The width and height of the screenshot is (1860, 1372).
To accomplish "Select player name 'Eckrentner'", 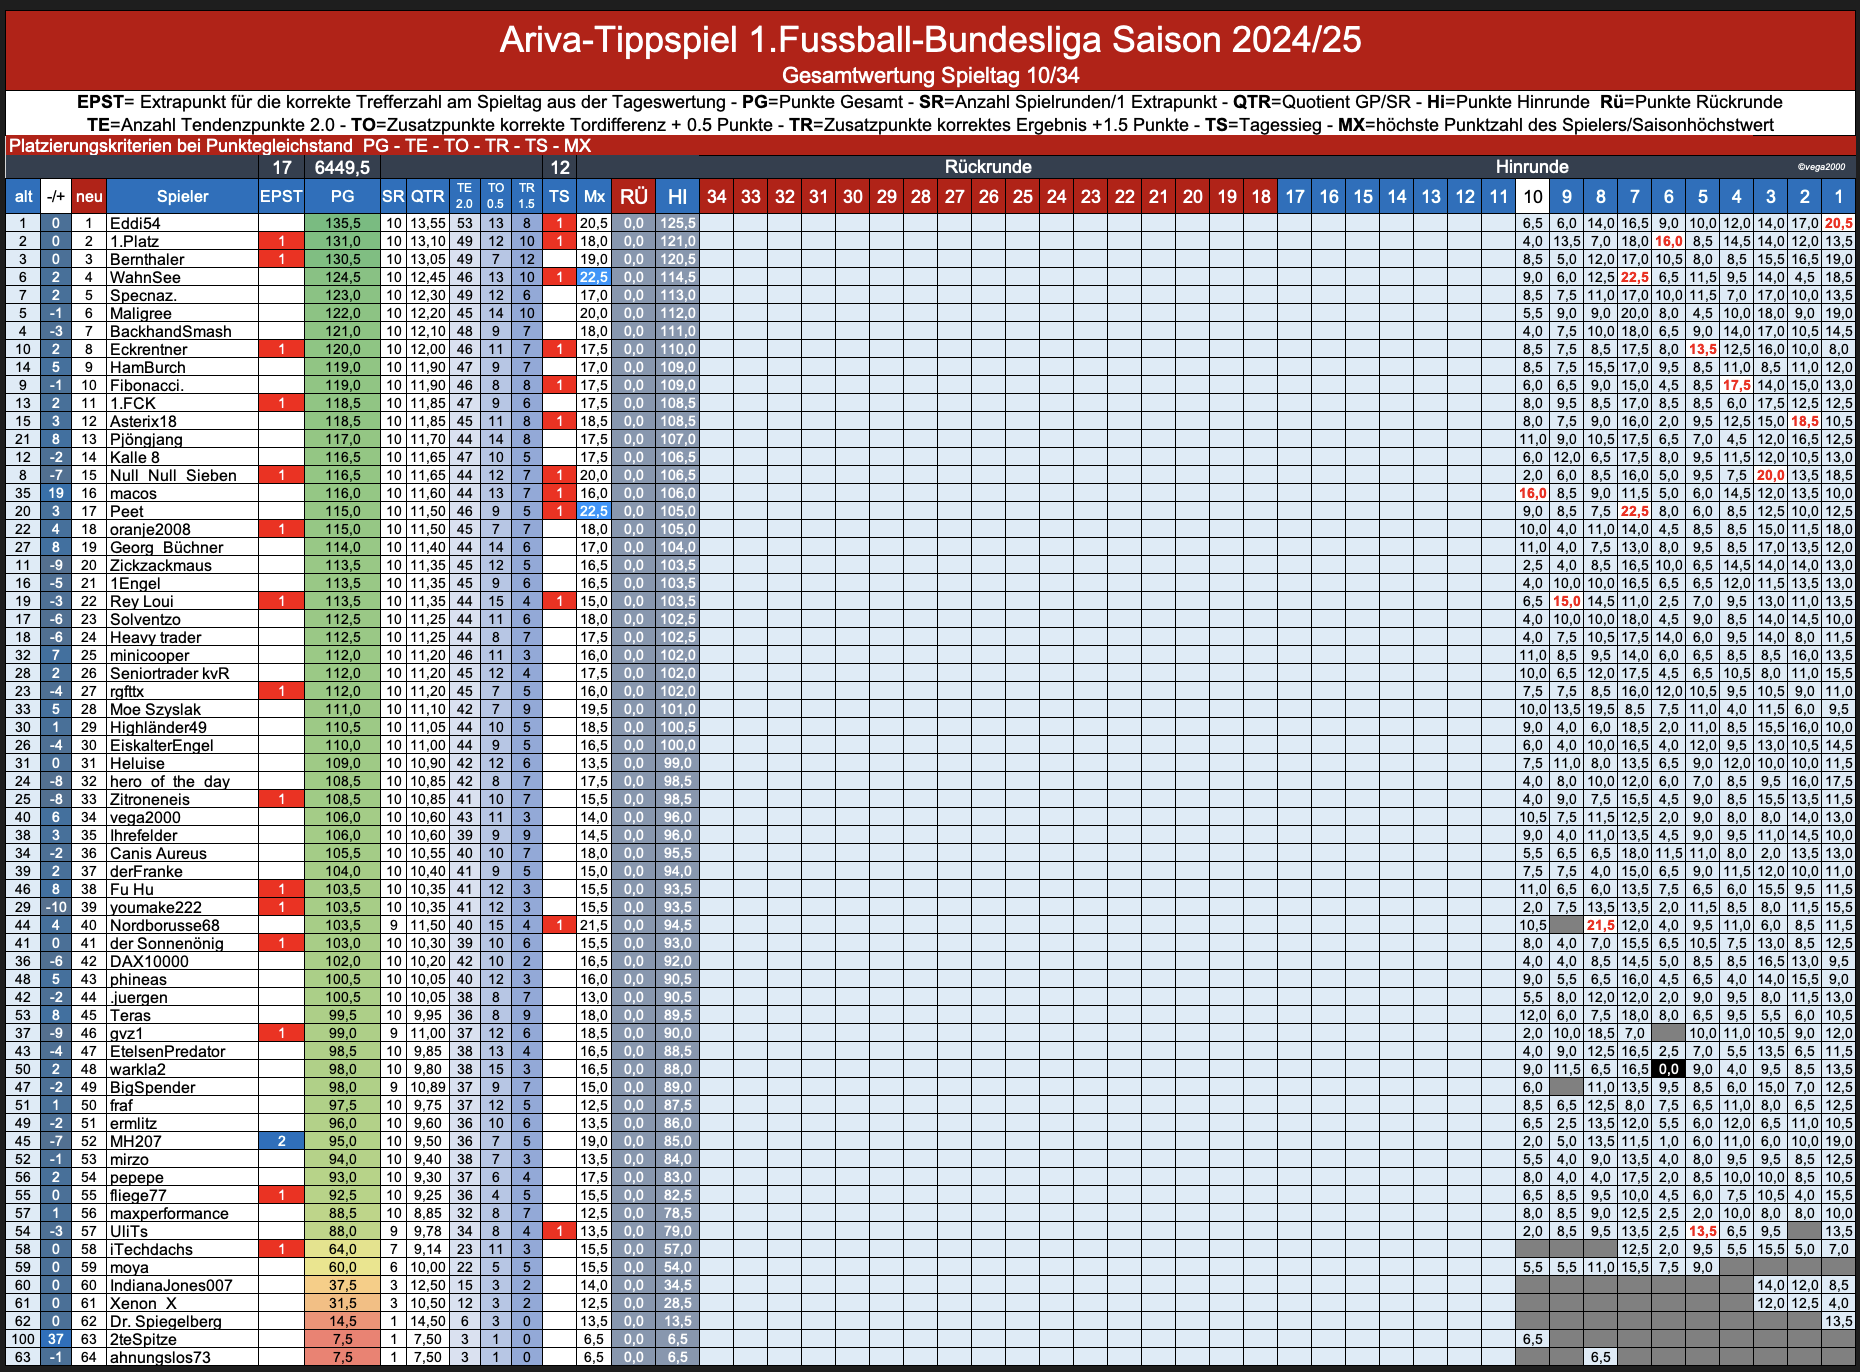I will tap(148, 349).
